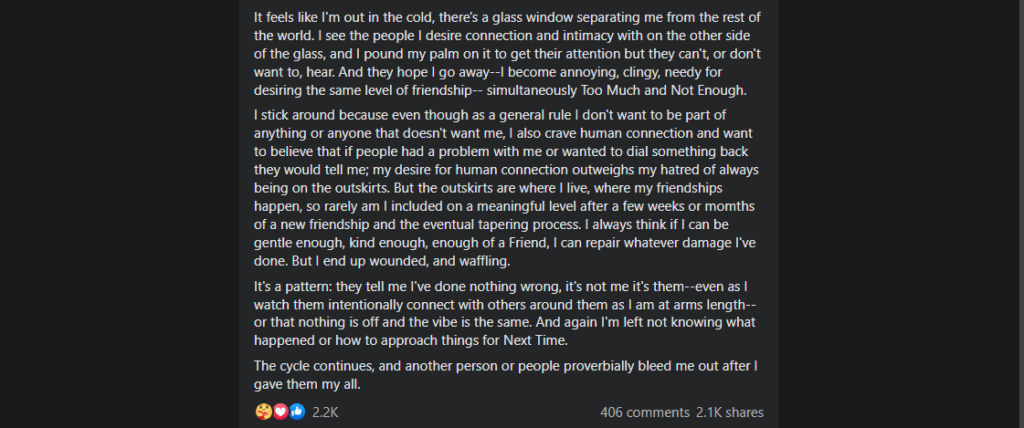Click the Care hugging-heart reaction icon

(x=263, y=412)
